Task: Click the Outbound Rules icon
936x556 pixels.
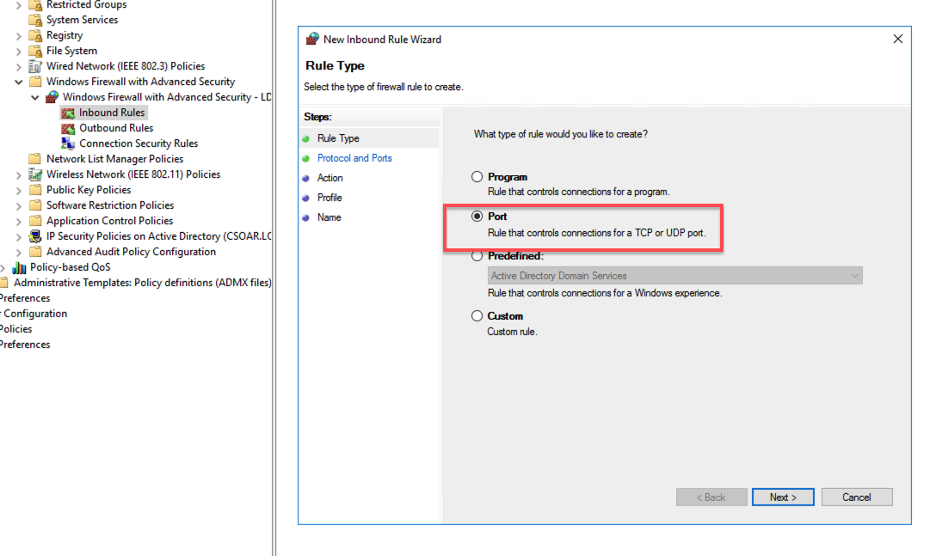Action: coord(68,128)
